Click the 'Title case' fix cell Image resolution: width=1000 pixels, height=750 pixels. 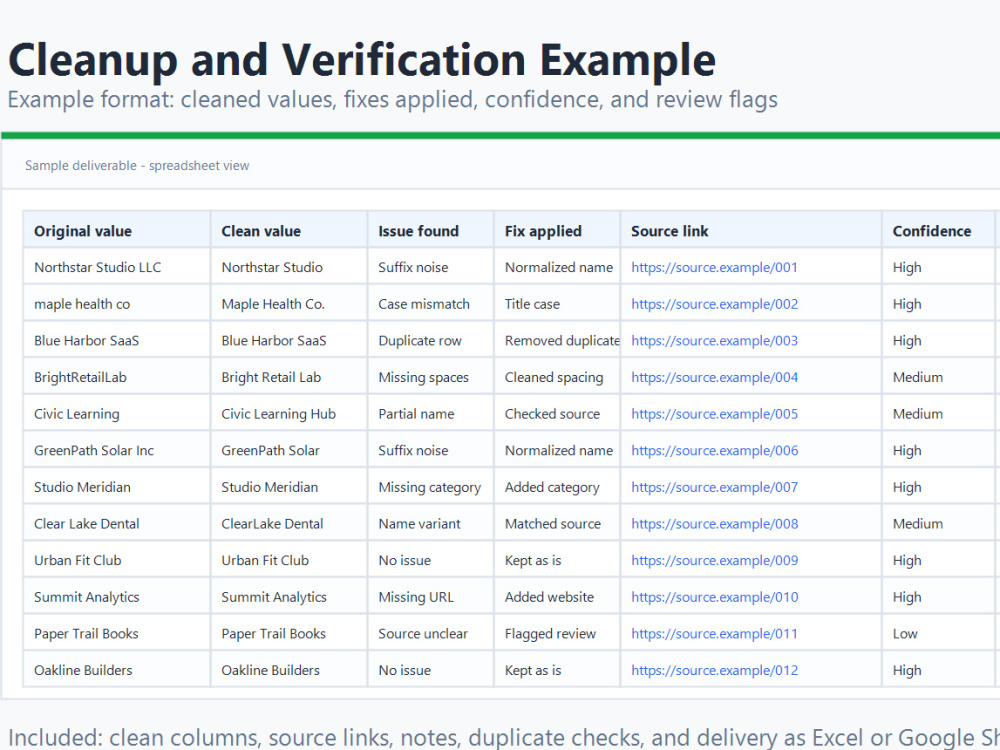[557, 304]
